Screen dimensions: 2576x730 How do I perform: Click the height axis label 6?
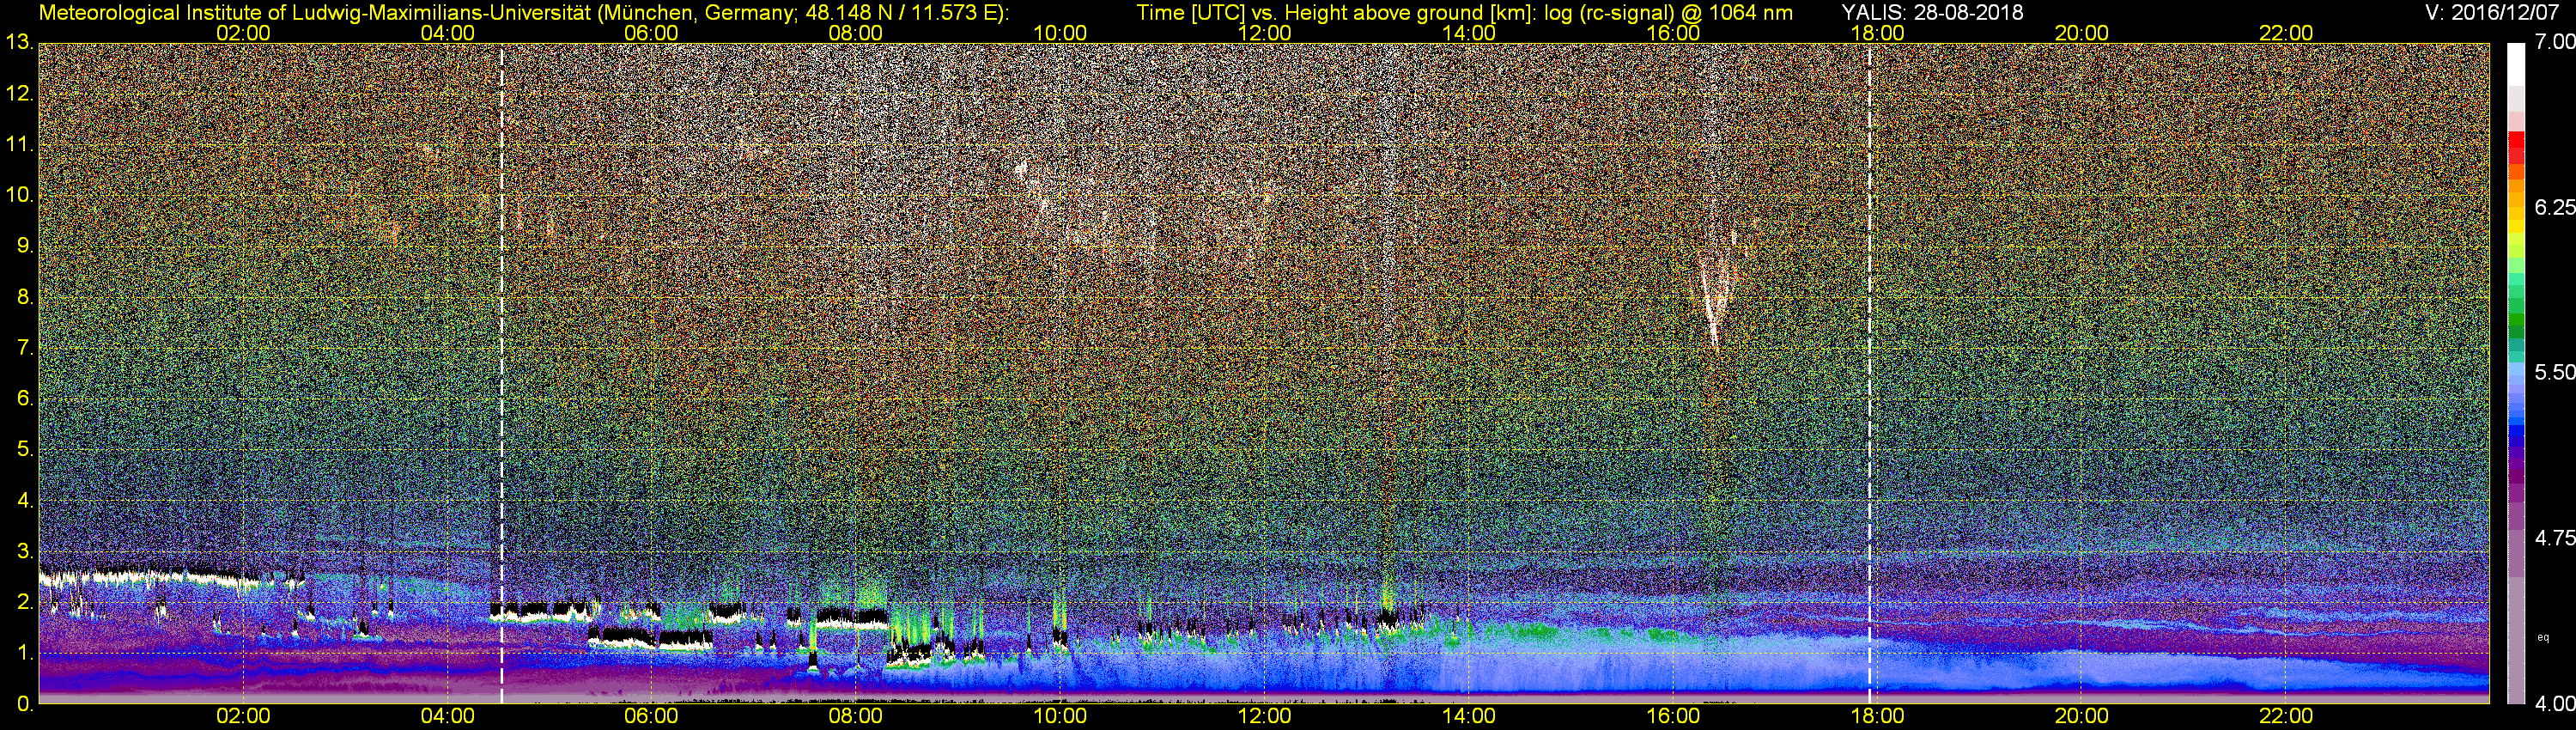click(x=25, y=398)
